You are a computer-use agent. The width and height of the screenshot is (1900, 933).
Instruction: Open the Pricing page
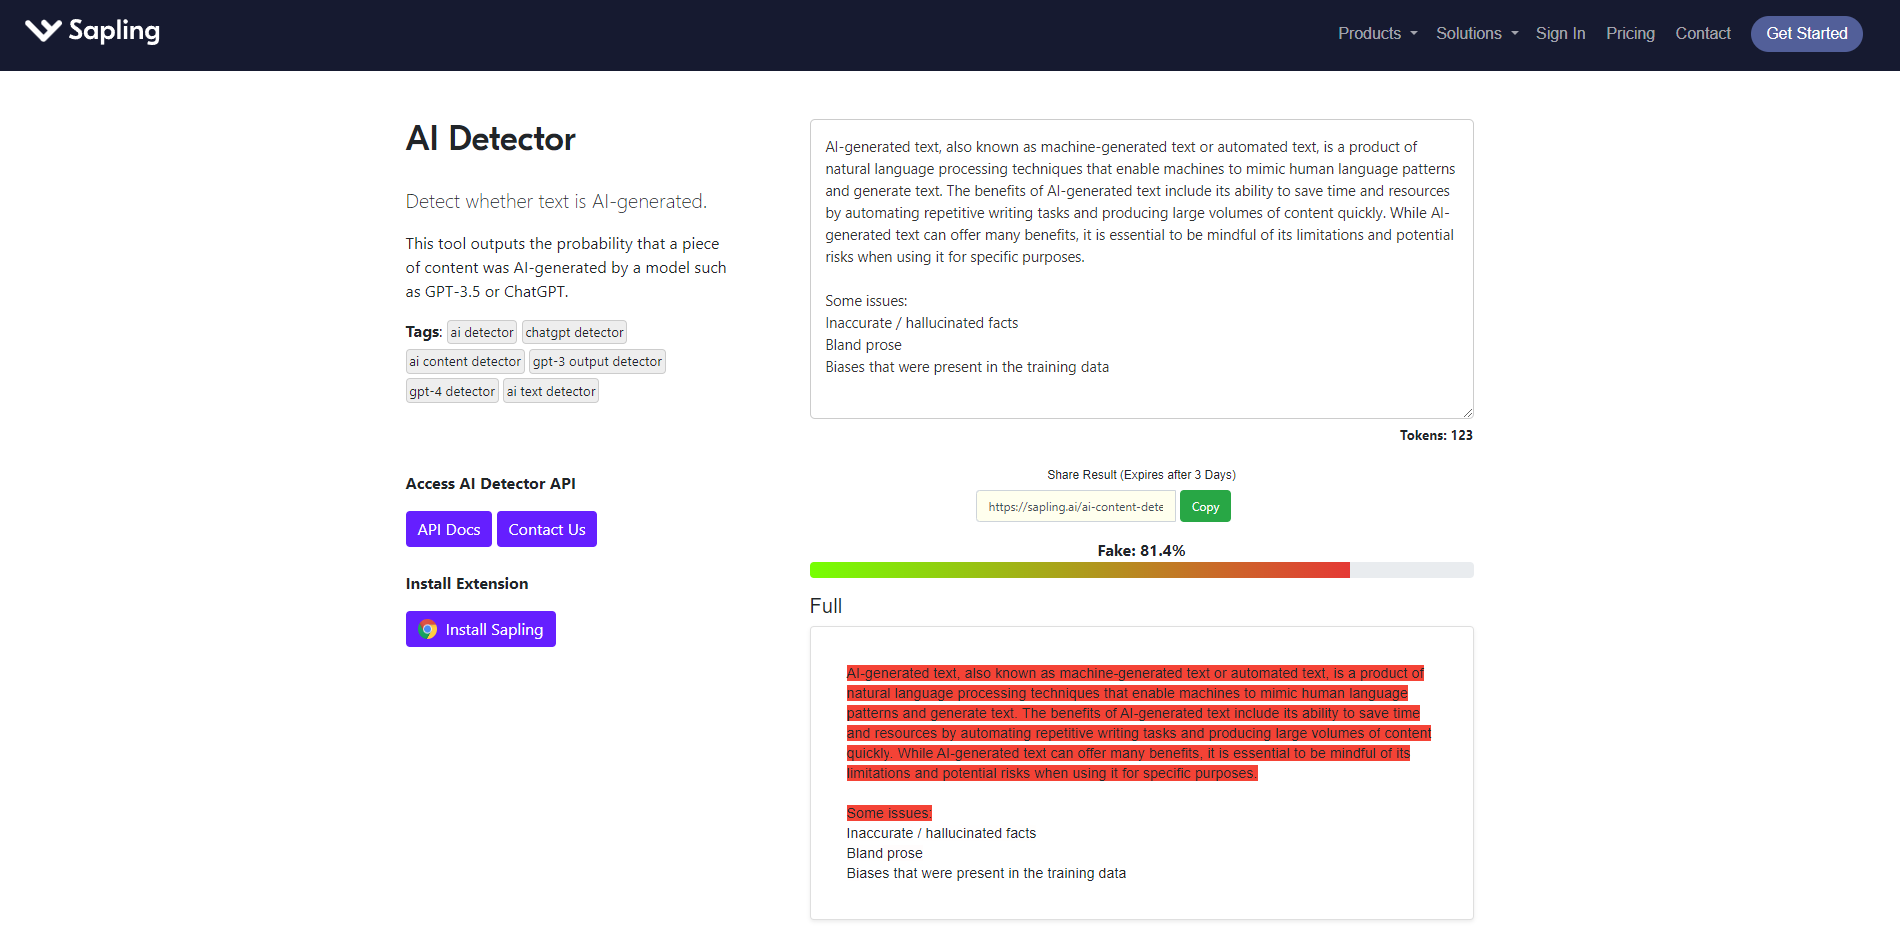click(1630, 33)
